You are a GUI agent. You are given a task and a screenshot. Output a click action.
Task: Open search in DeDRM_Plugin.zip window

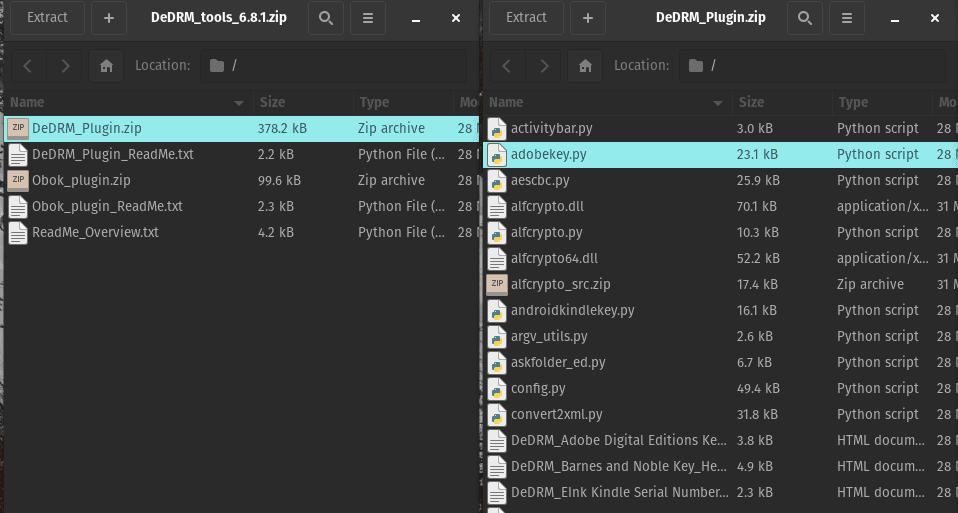pyautogui.click(x=805, y=18)
